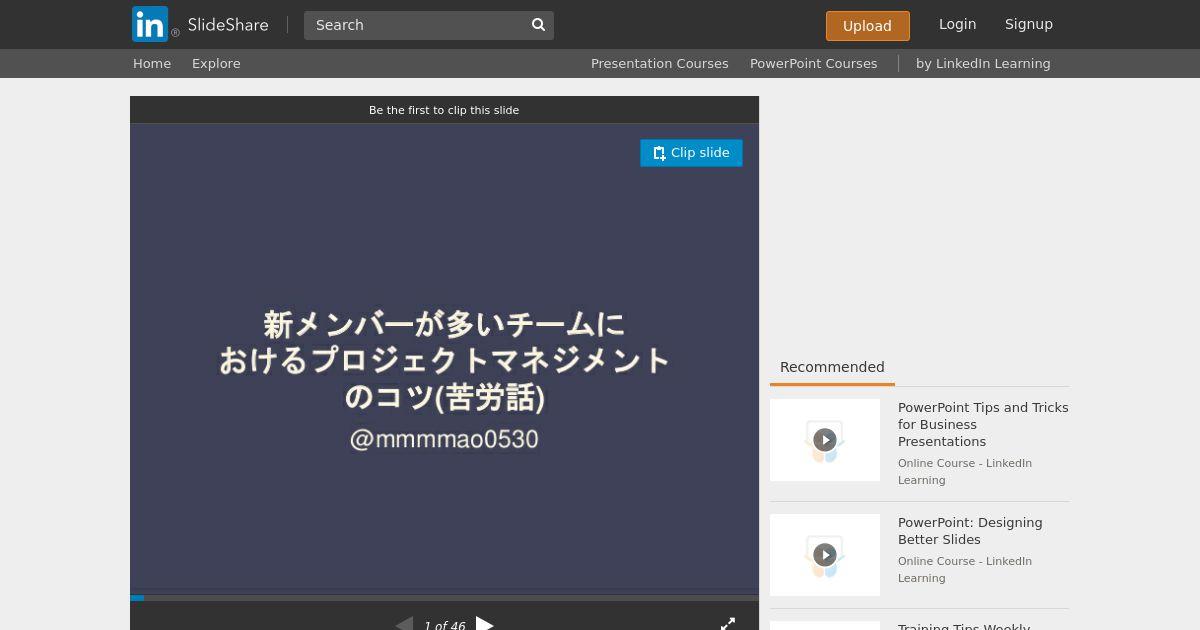1200x630 pixels.
Task: Open the Explore menu item
Action: pyautogui.click(x=216, y=63)
